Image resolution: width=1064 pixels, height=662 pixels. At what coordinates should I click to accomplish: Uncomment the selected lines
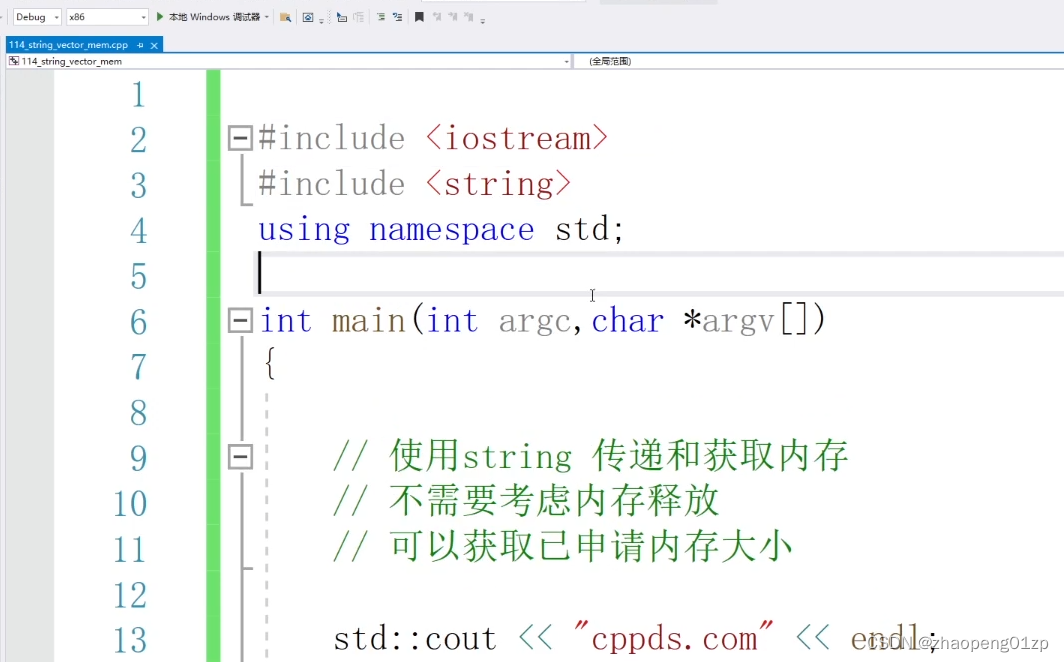pyautogui.click(x=399, y=17)
